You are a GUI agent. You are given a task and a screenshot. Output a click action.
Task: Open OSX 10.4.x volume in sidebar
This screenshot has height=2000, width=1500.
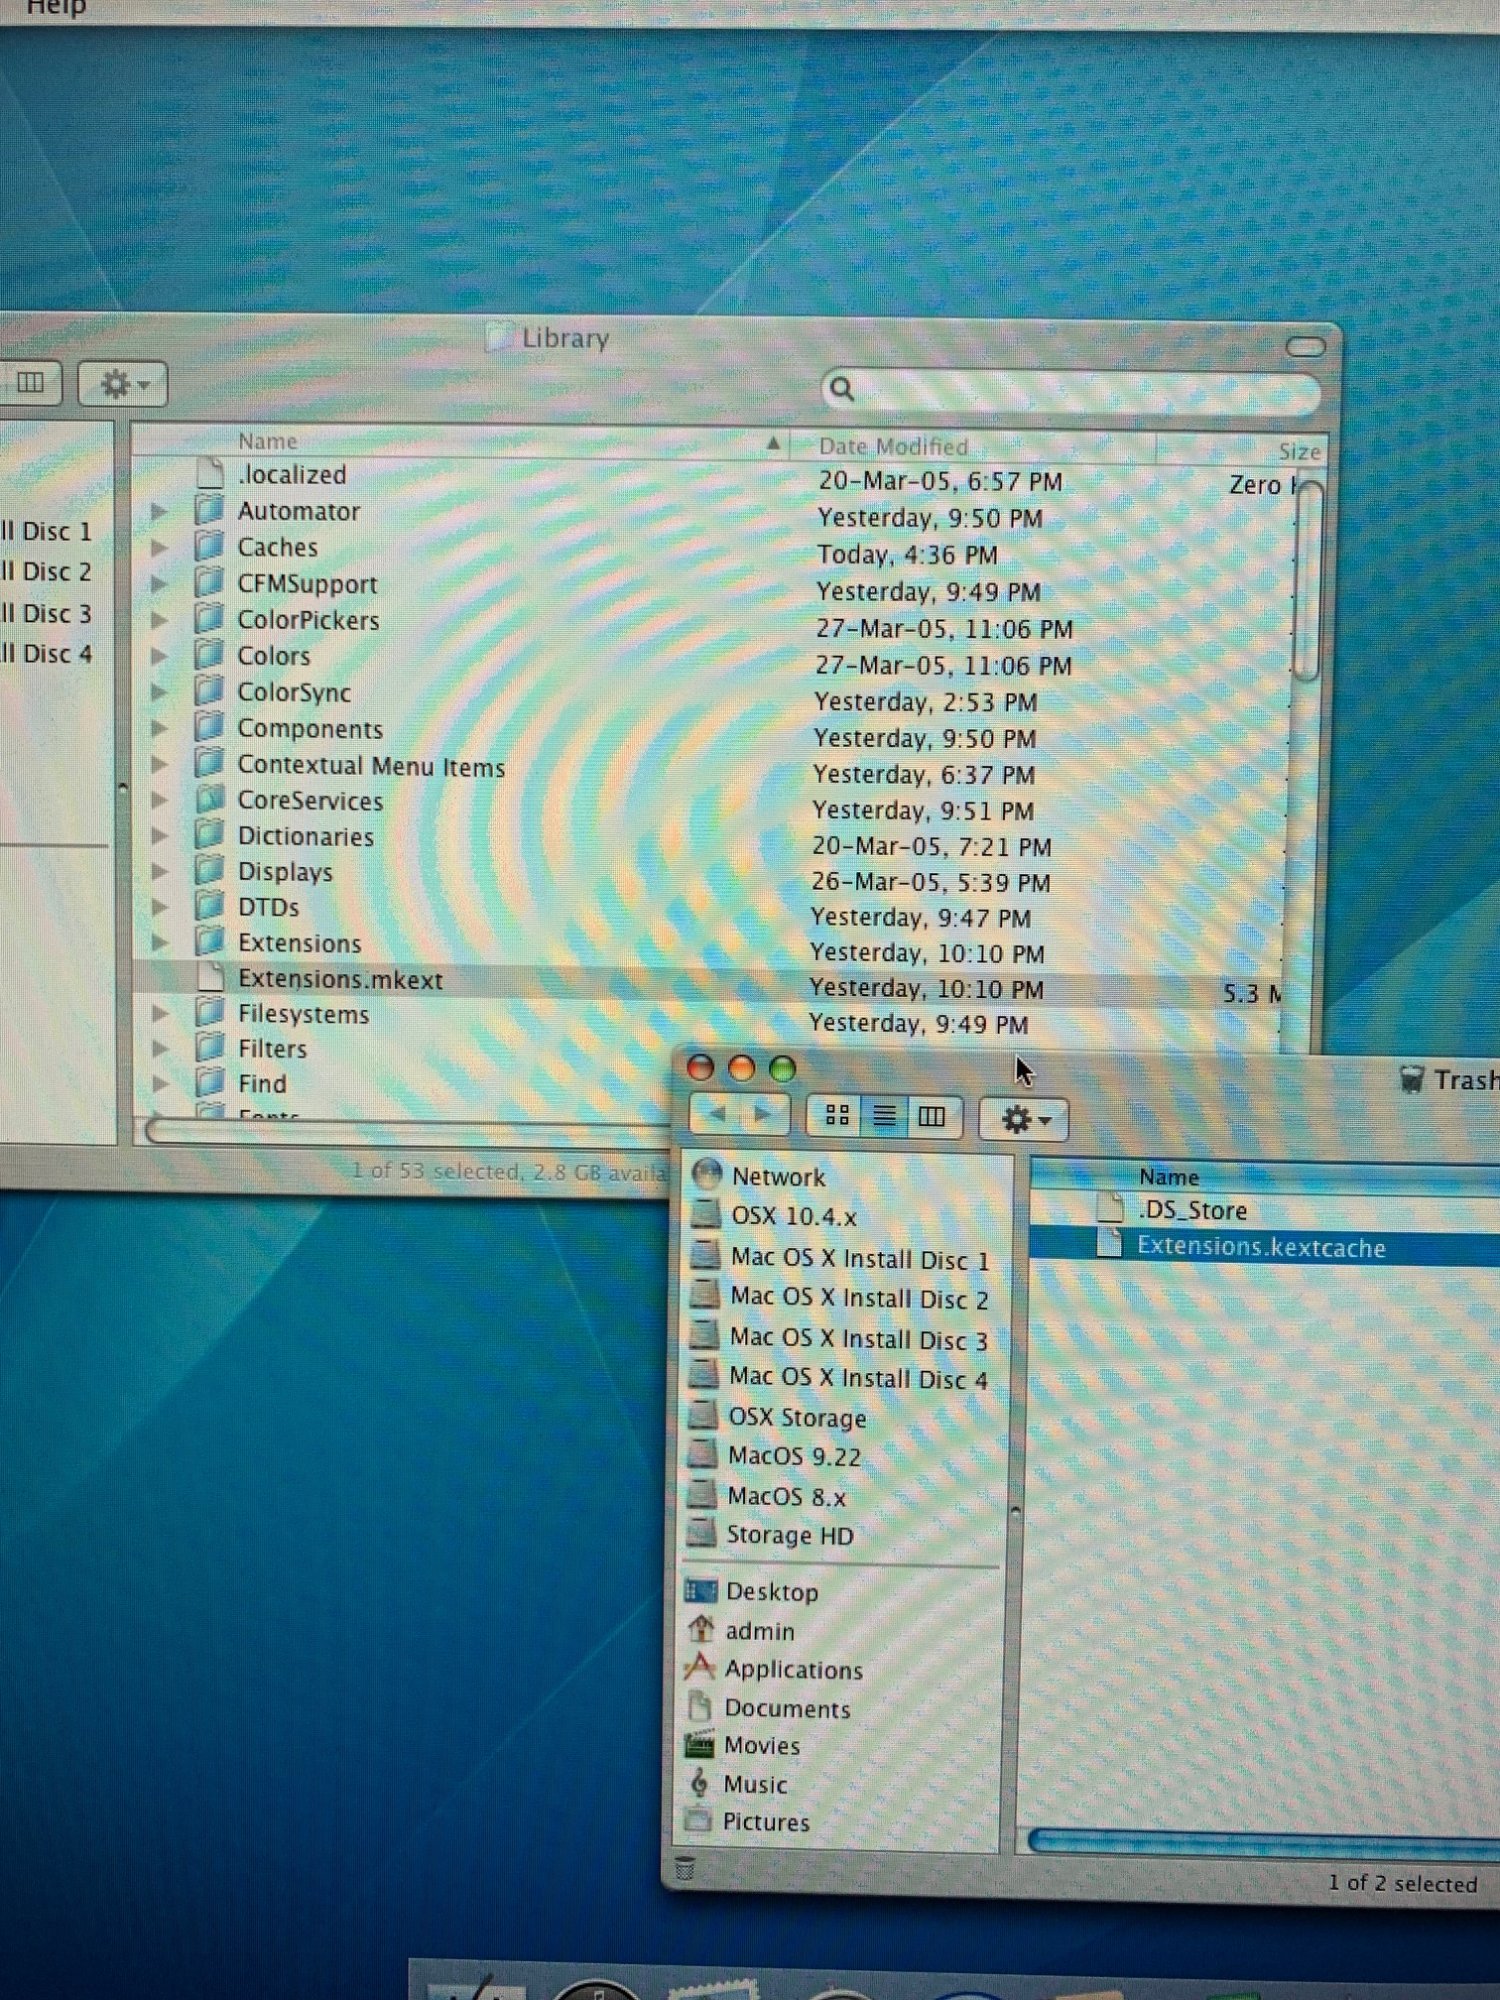[x=774, y=1216]
